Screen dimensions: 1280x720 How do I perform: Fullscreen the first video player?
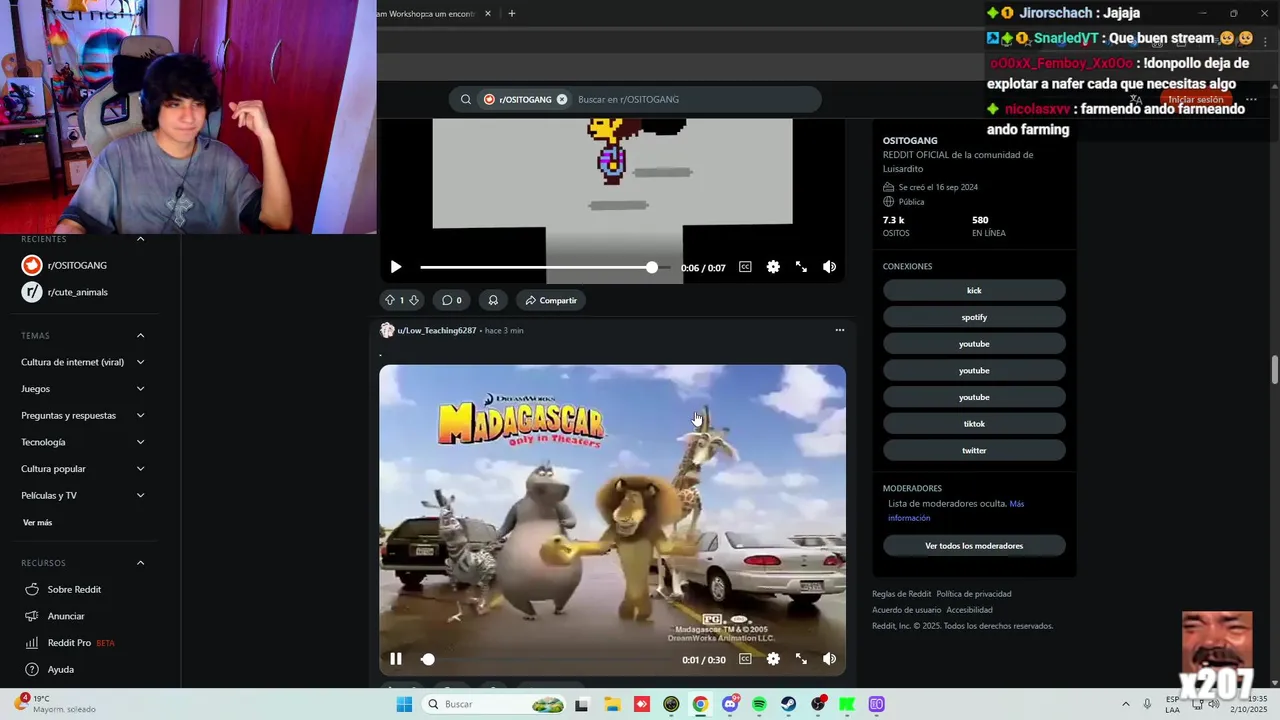[801, 267]
